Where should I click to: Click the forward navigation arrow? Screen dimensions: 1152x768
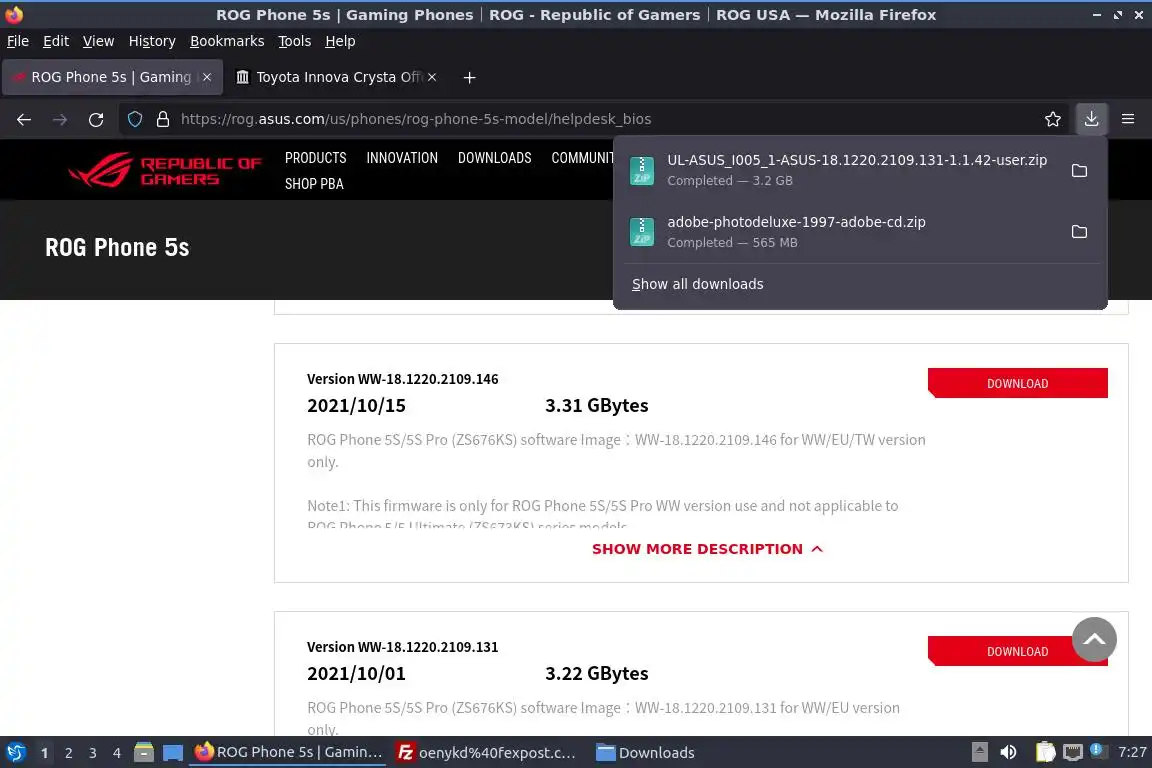point(60,119)
